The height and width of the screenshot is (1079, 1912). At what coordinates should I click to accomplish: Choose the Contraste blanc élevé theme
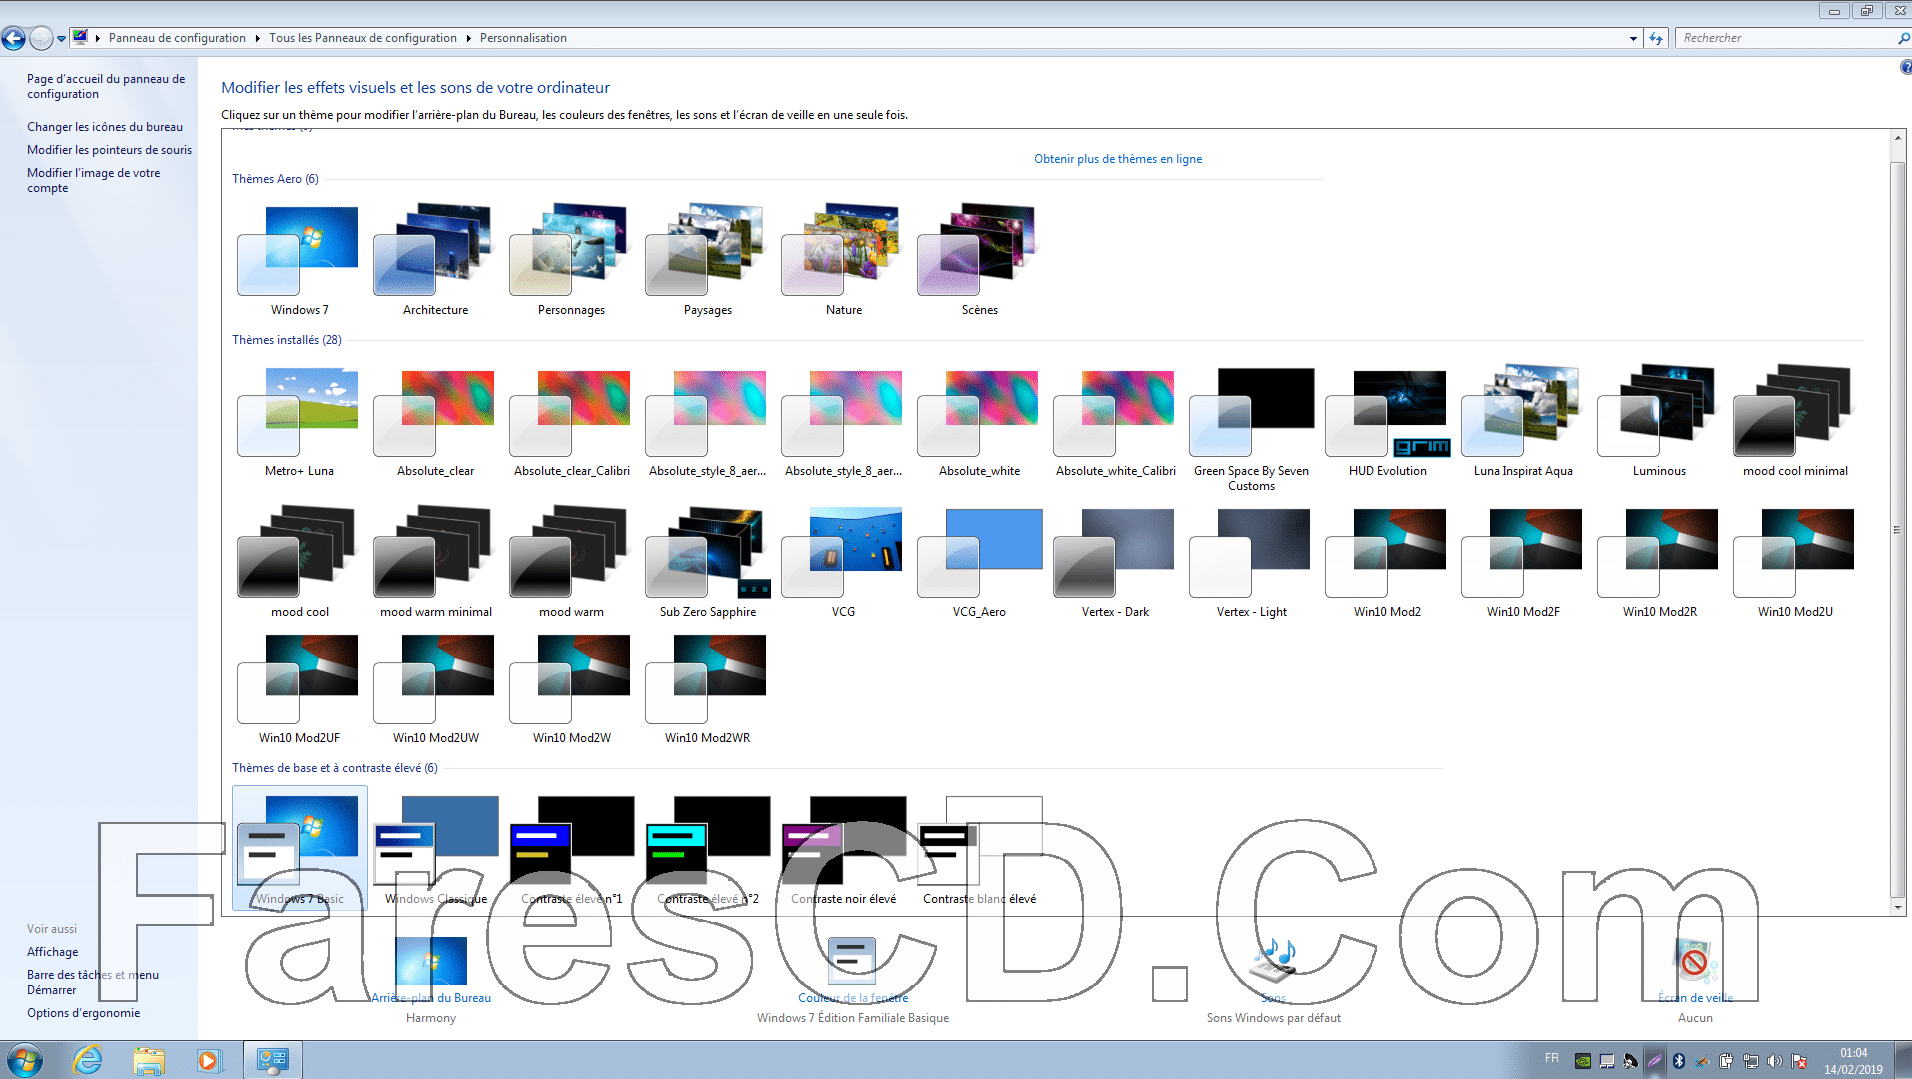pos(979,848)
